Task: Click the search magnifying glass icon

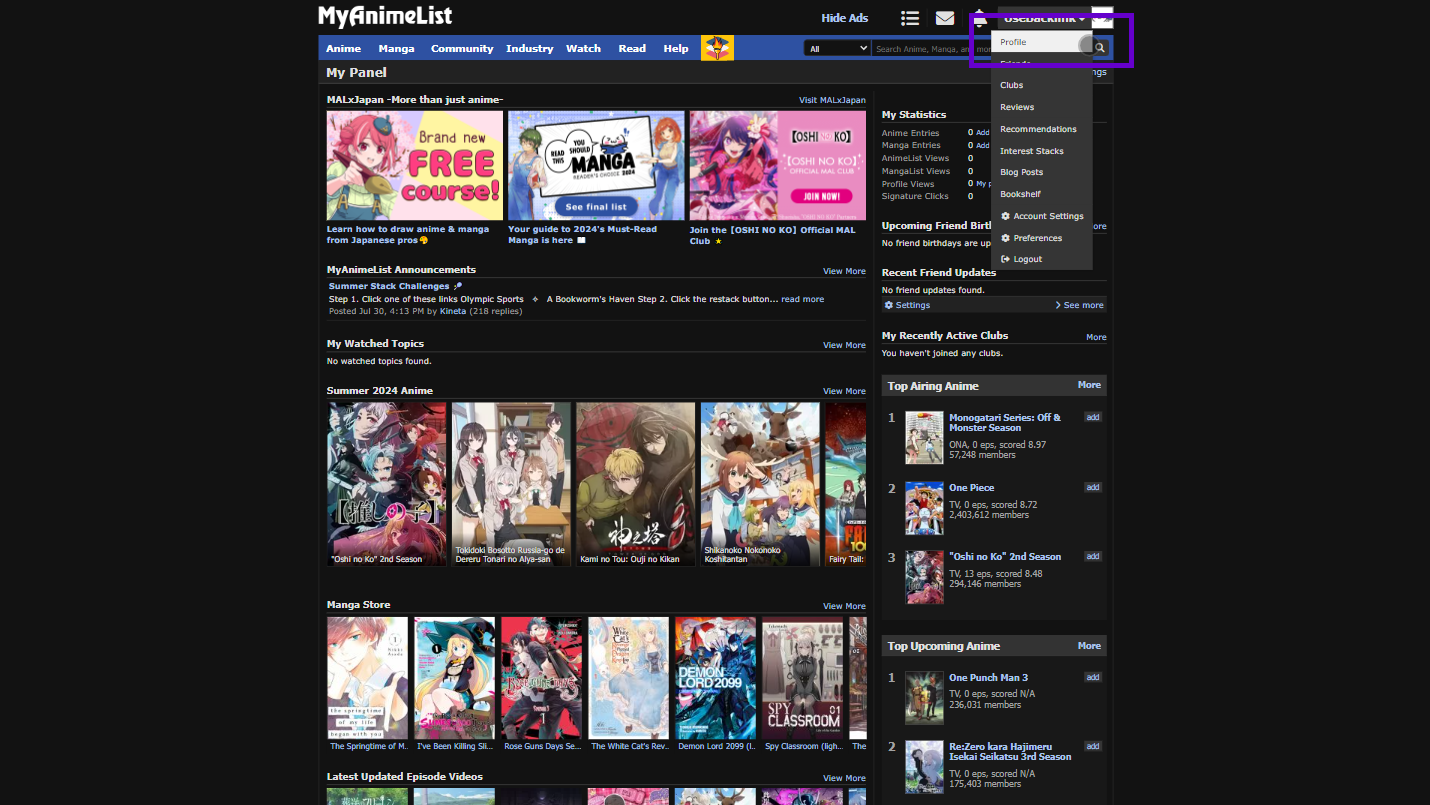Action: (x=1098, y=47)
